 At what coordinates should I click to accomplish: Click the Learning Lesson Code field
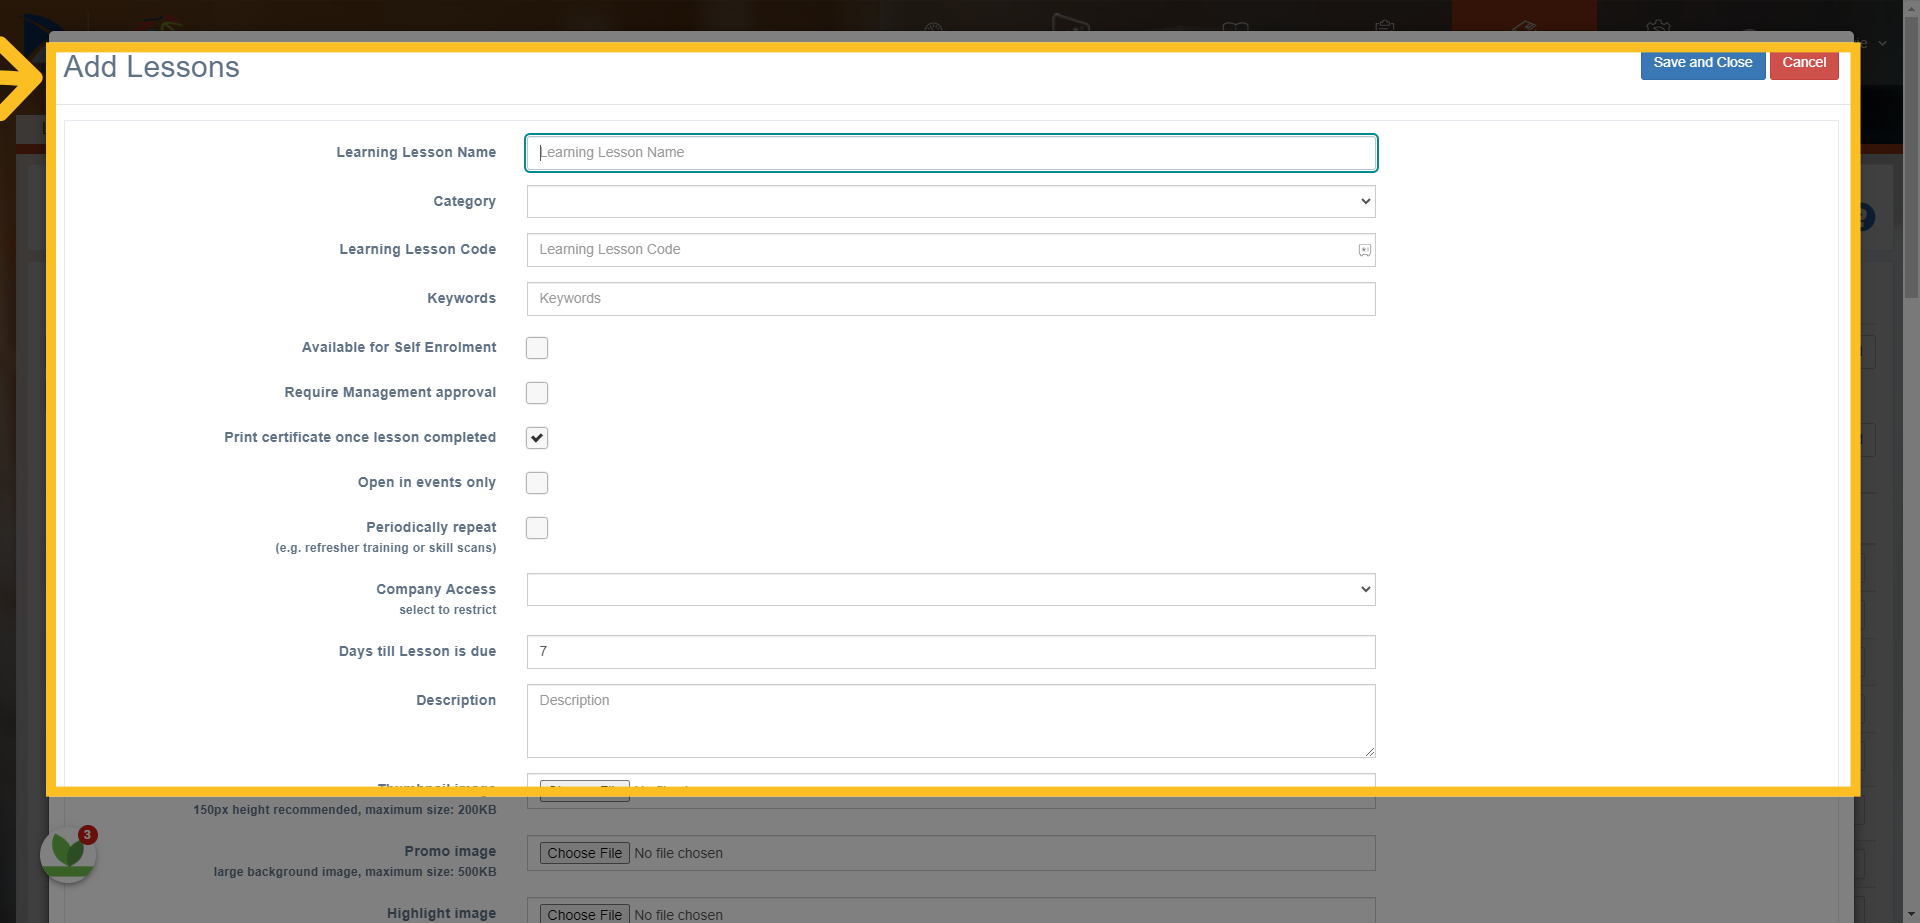tap(951, 250)
